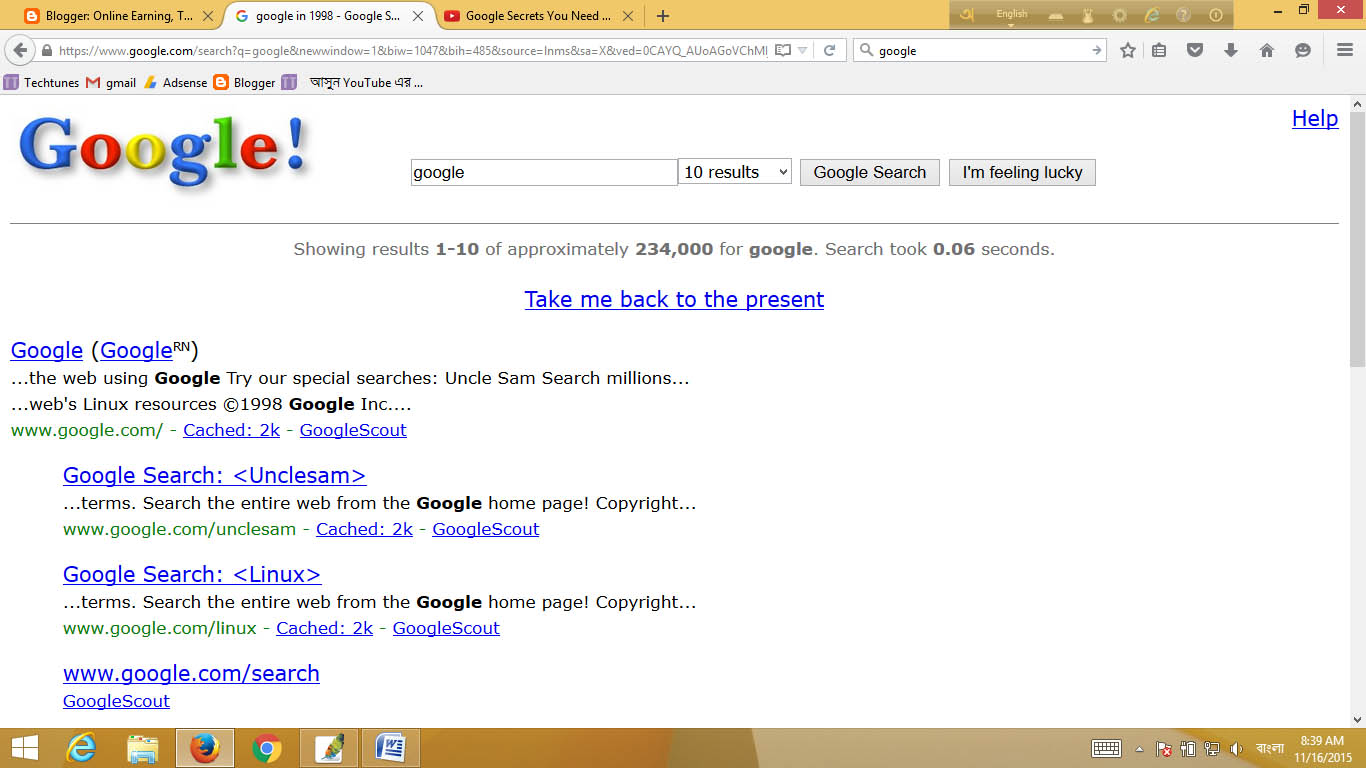Image resolution: width=1366 pixels, height=768 pixels.
Task: Click the Avro help question icon
Action: [1184, 15]
